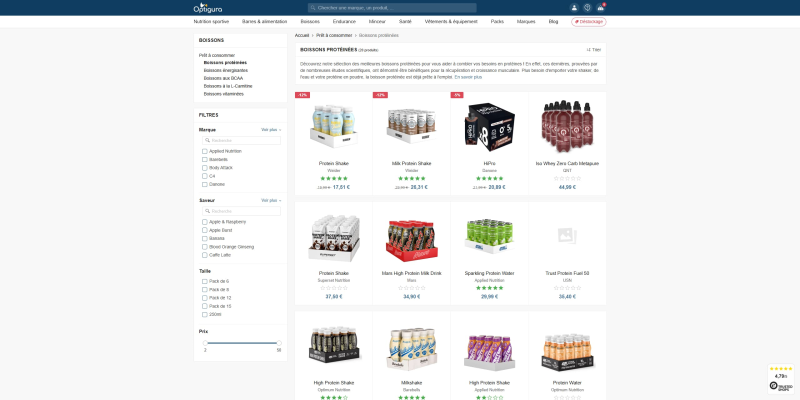Select Boissons aux BCAA category
This screenshot has height=400, width=800.
(223, 79)
